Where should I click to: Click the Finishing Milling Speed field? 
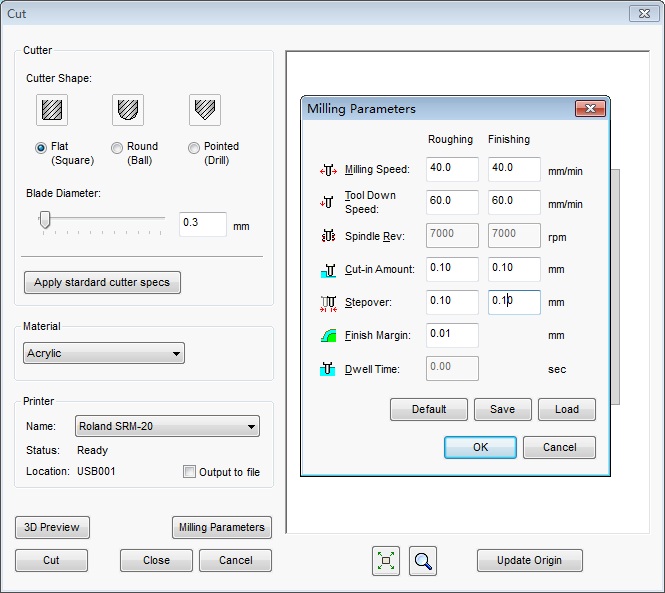[x=514, y=169]
